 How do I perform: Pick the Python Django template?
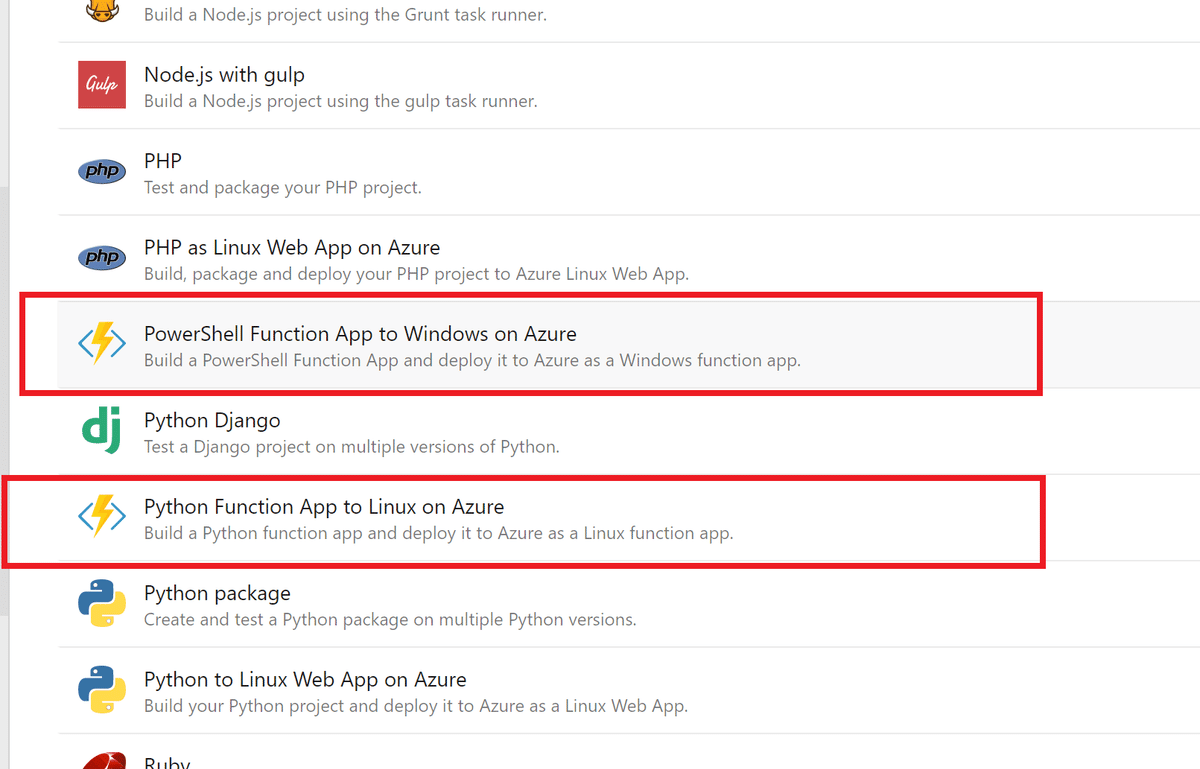click(212, 420)
